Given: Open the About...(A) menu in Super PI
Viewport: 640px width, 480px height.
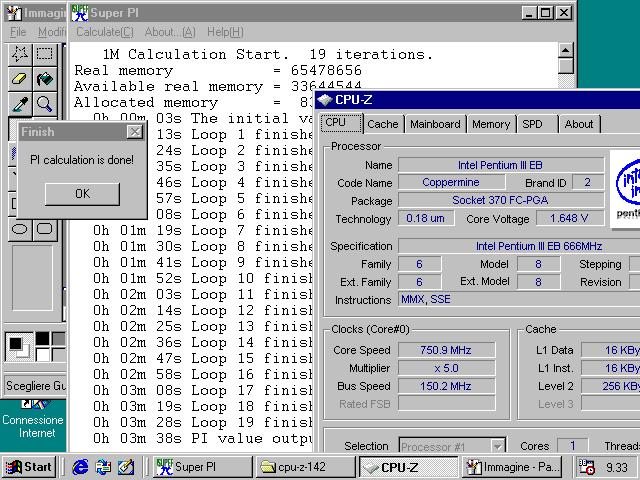Looking at the screenshot, I should [x=170, y=32].
